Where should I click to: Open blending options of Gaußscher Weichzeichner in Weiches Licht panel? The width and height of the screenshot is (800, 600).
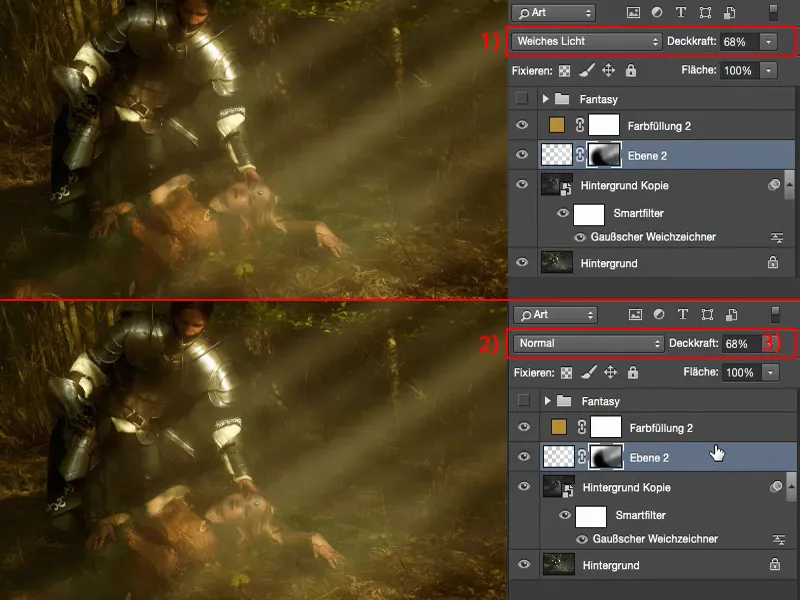coord(777,237)
